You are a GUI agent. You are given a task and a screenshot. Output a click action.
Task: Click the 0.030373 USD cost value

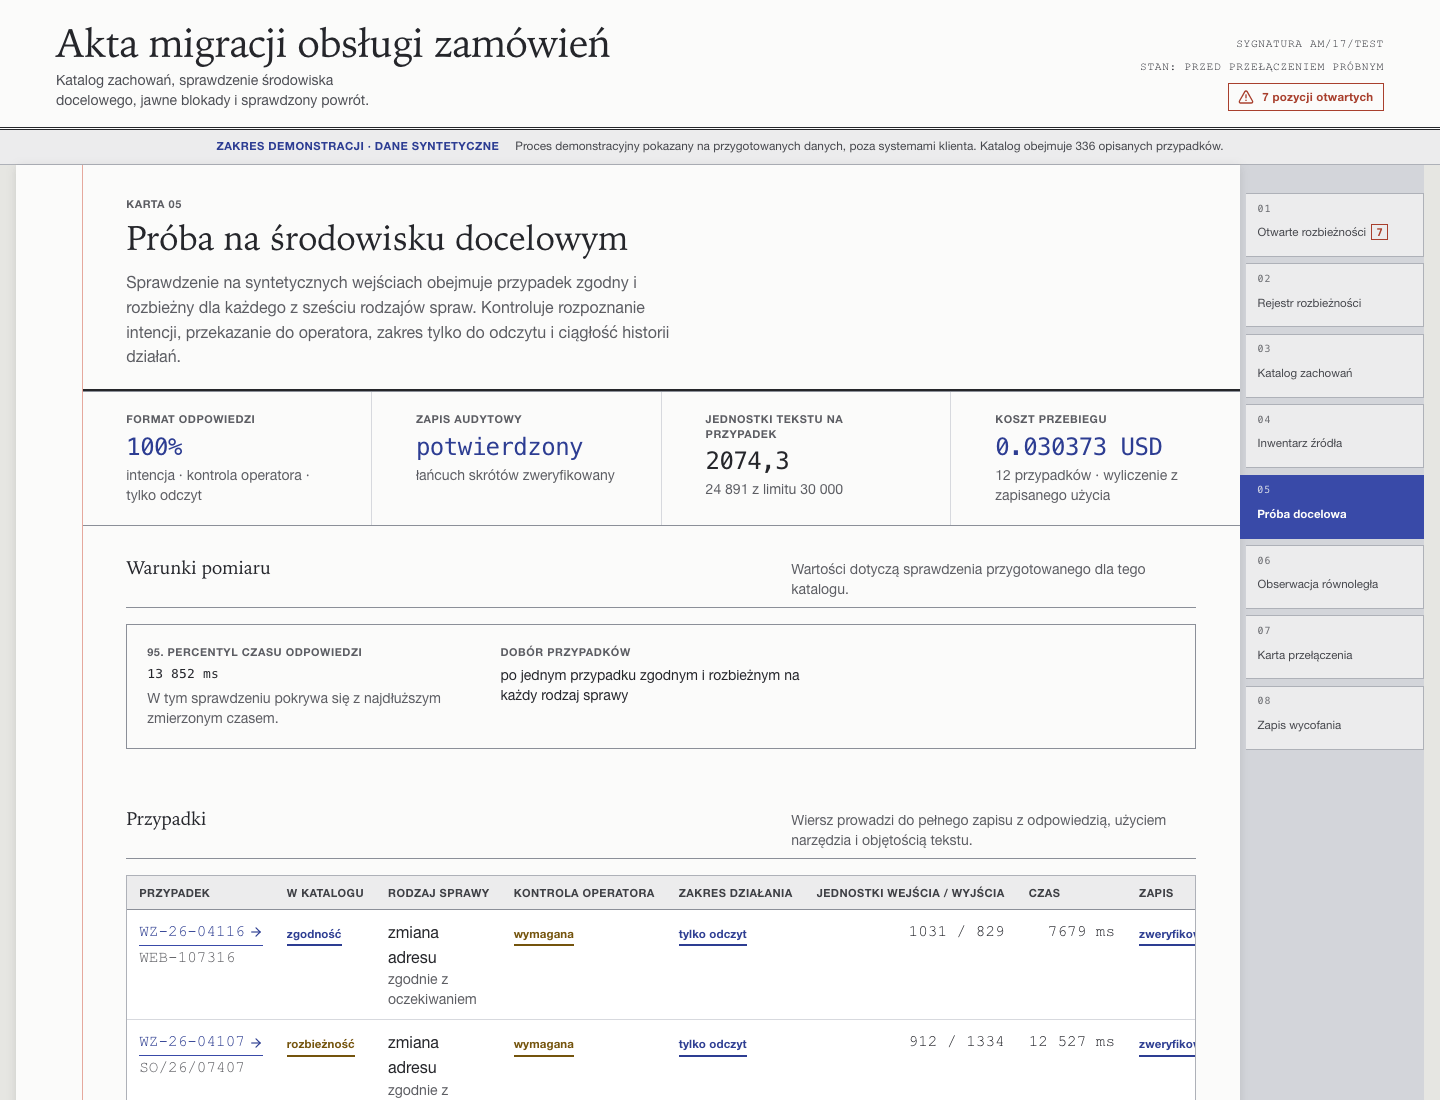1078,447
